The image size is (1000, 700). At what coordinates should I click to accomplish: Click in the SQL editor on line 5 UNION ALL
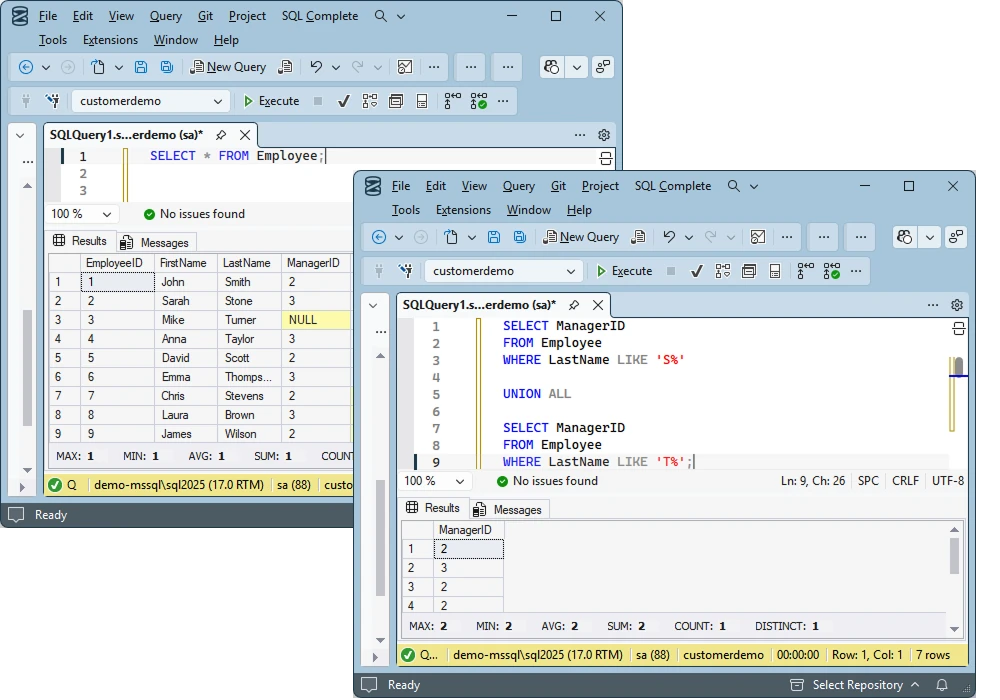[536, 394]
